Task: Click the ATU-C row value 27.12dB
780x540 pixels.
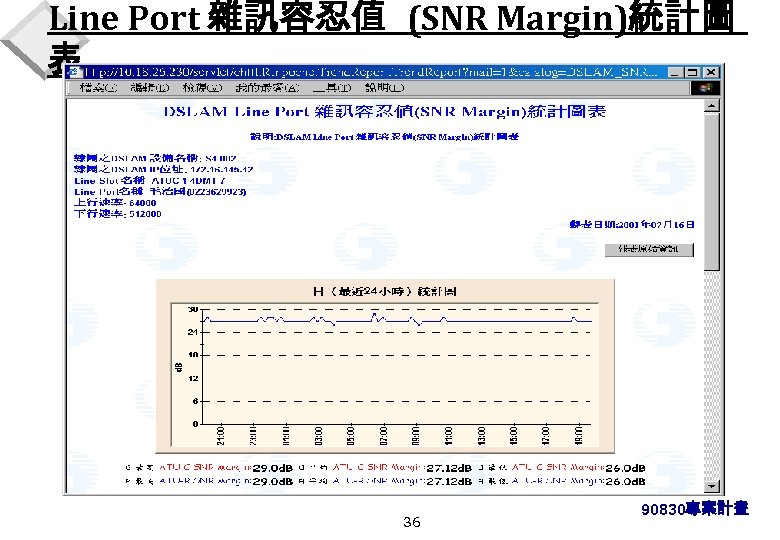Action: coord(449,468)
